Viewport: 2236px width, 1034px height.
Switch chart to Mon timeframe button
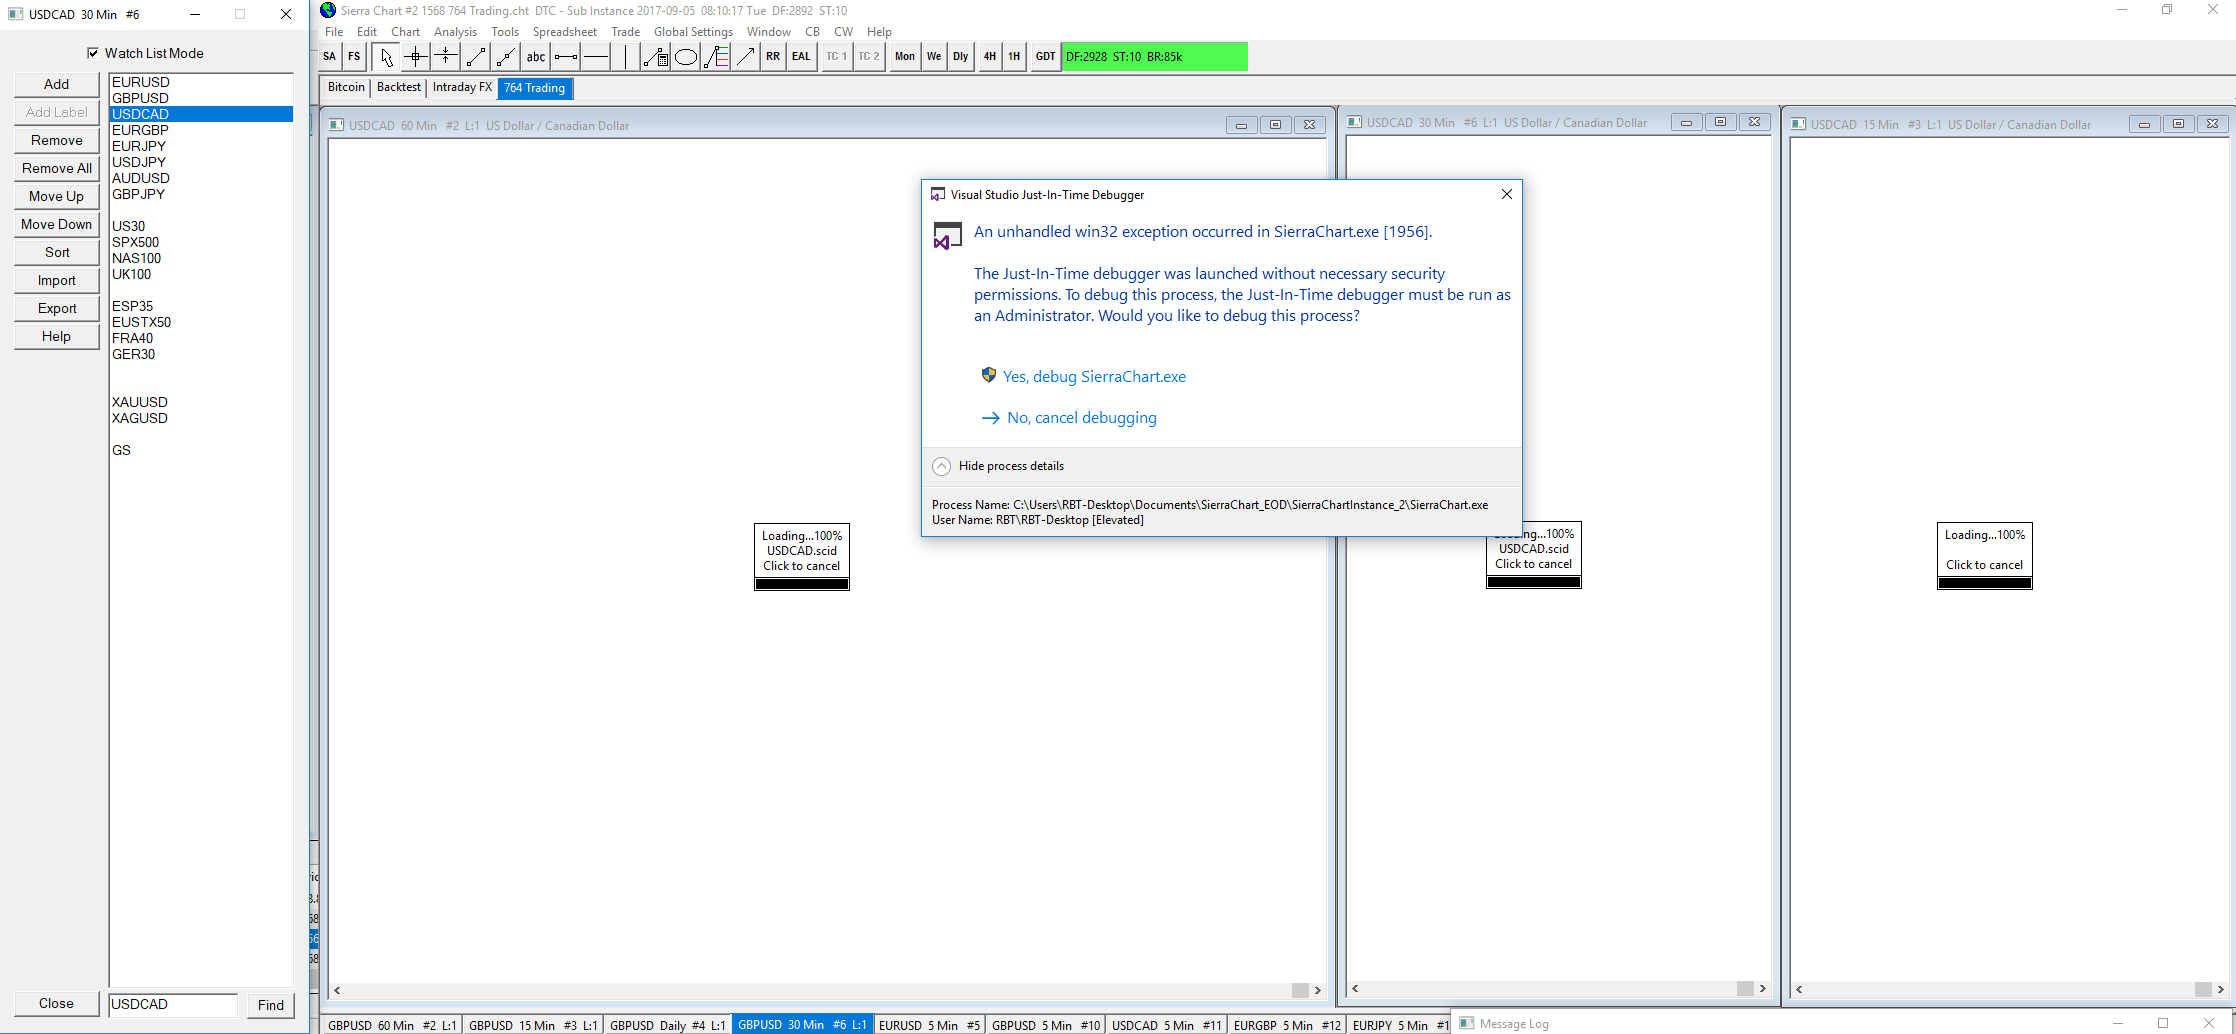[x=905, y=57]
